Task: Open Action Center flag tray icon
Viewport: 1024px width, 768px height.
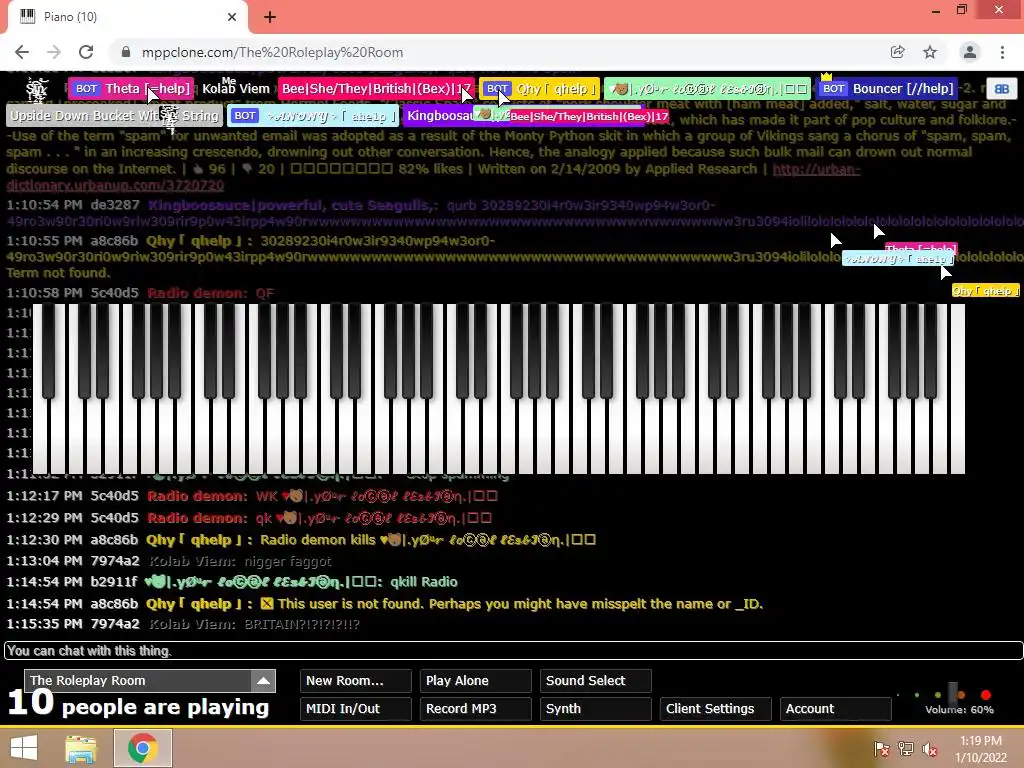Action: 882,749
